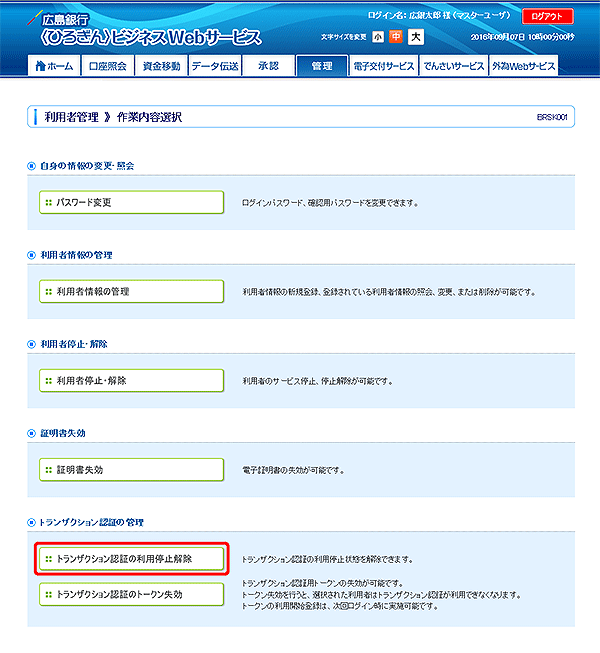600x653 pixels.
Task: Switch to the 口座照会 tab
Action: pos(108,66)
